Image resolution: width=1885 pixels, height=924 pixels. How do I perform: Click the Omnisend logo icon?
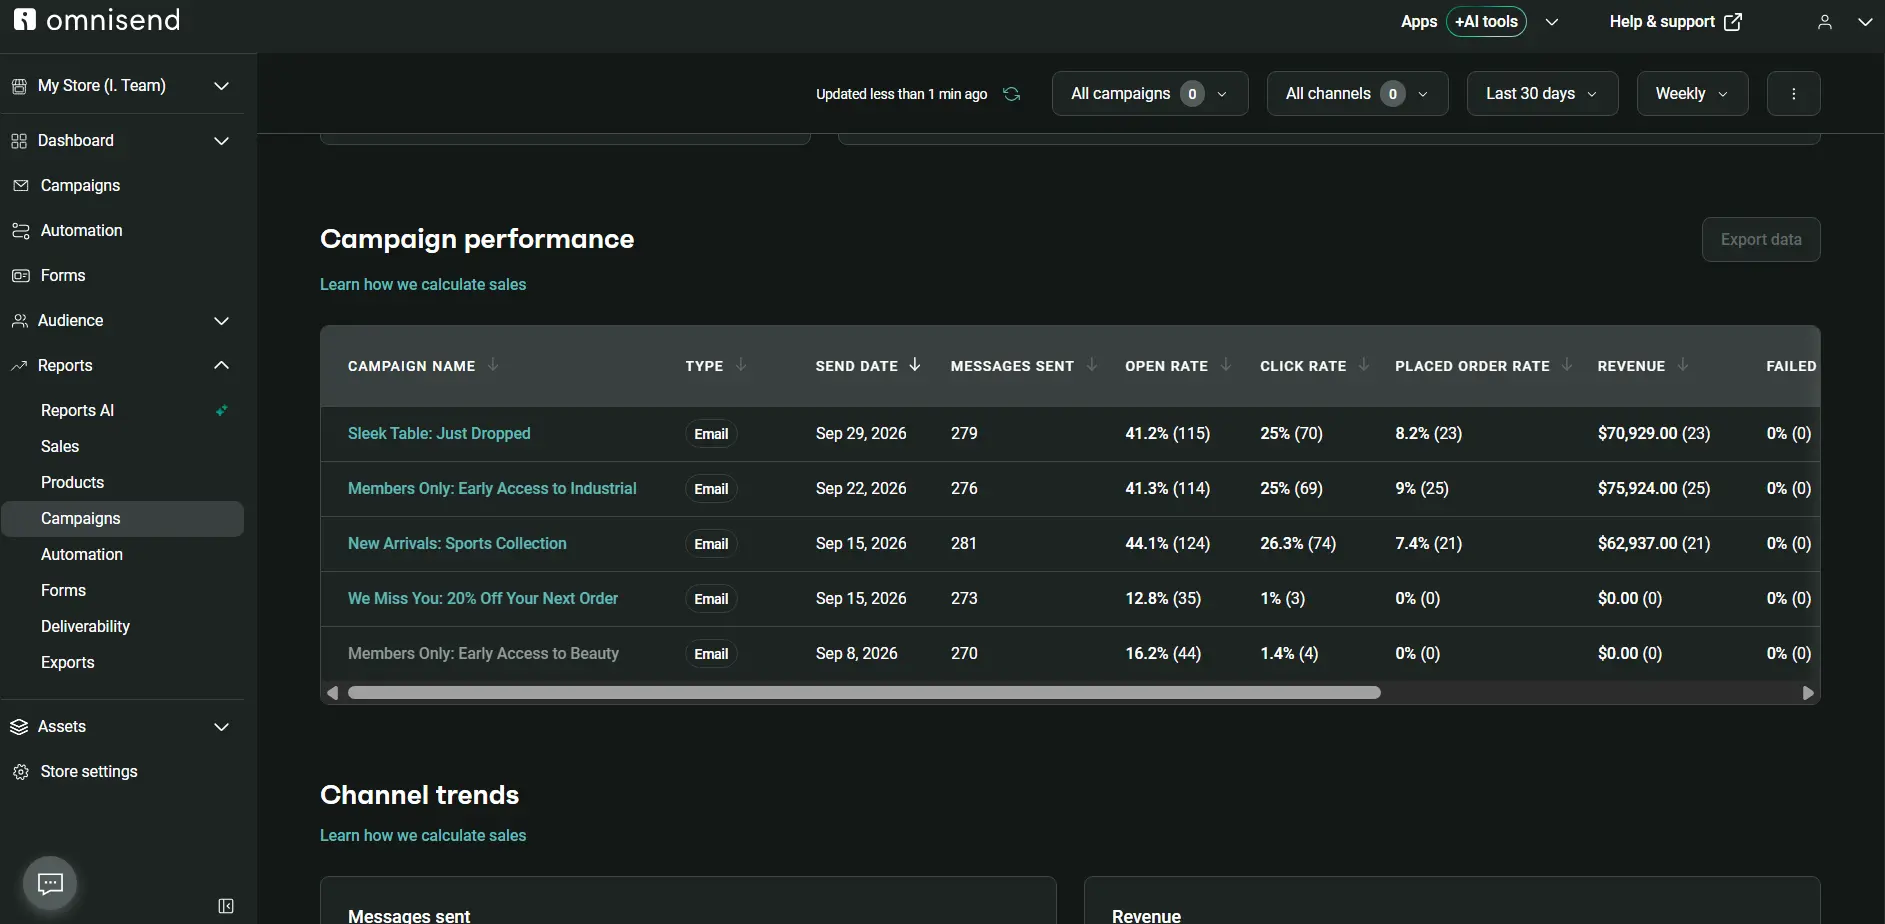coord(25,19)
